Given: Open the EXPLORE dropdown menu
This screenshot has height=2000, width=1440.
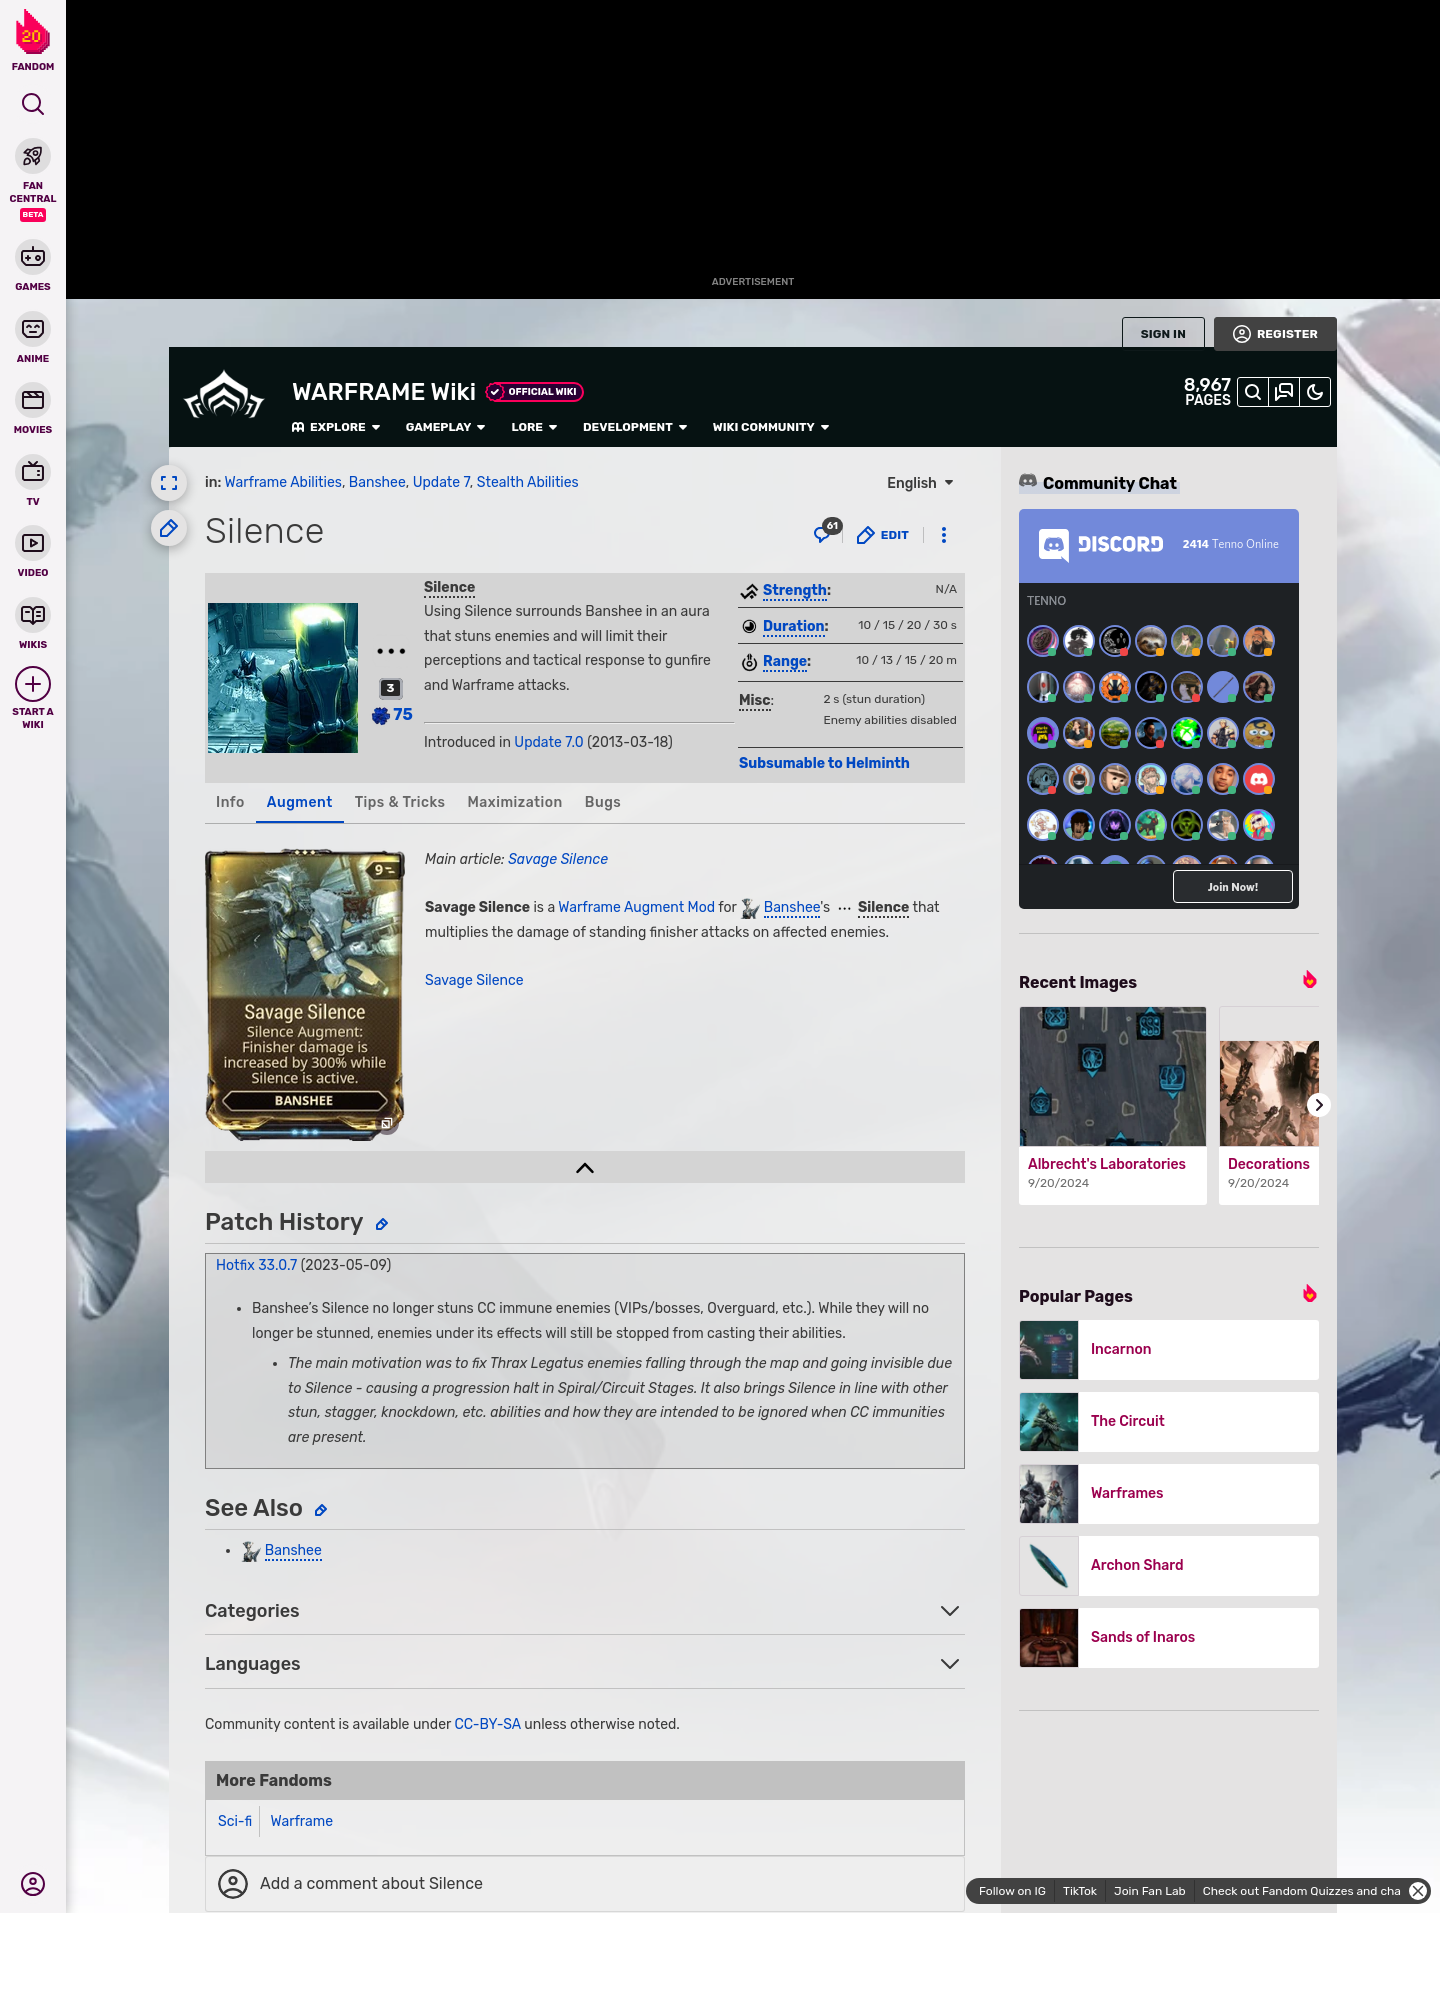Looking at the screenshot, I should (336, 427).
